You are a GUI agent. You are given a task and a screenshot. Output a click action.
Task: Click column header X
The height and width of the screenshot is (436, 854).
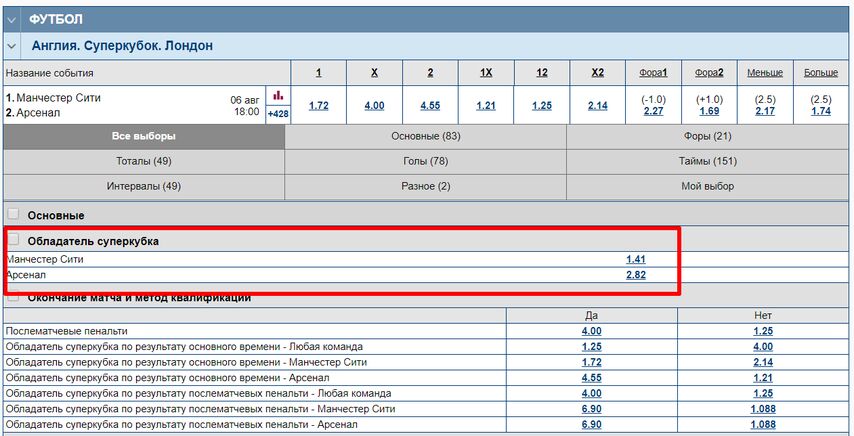click(x=374, y=72)
